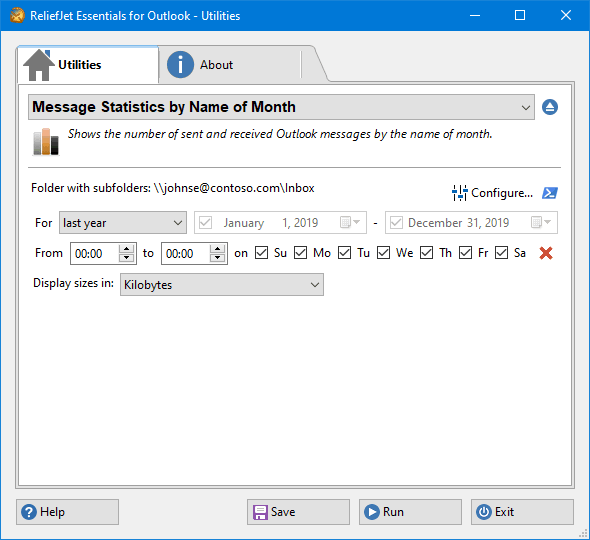Click the 'to' time input field
The height and width of the screenshot is (540, 590).
185,254
